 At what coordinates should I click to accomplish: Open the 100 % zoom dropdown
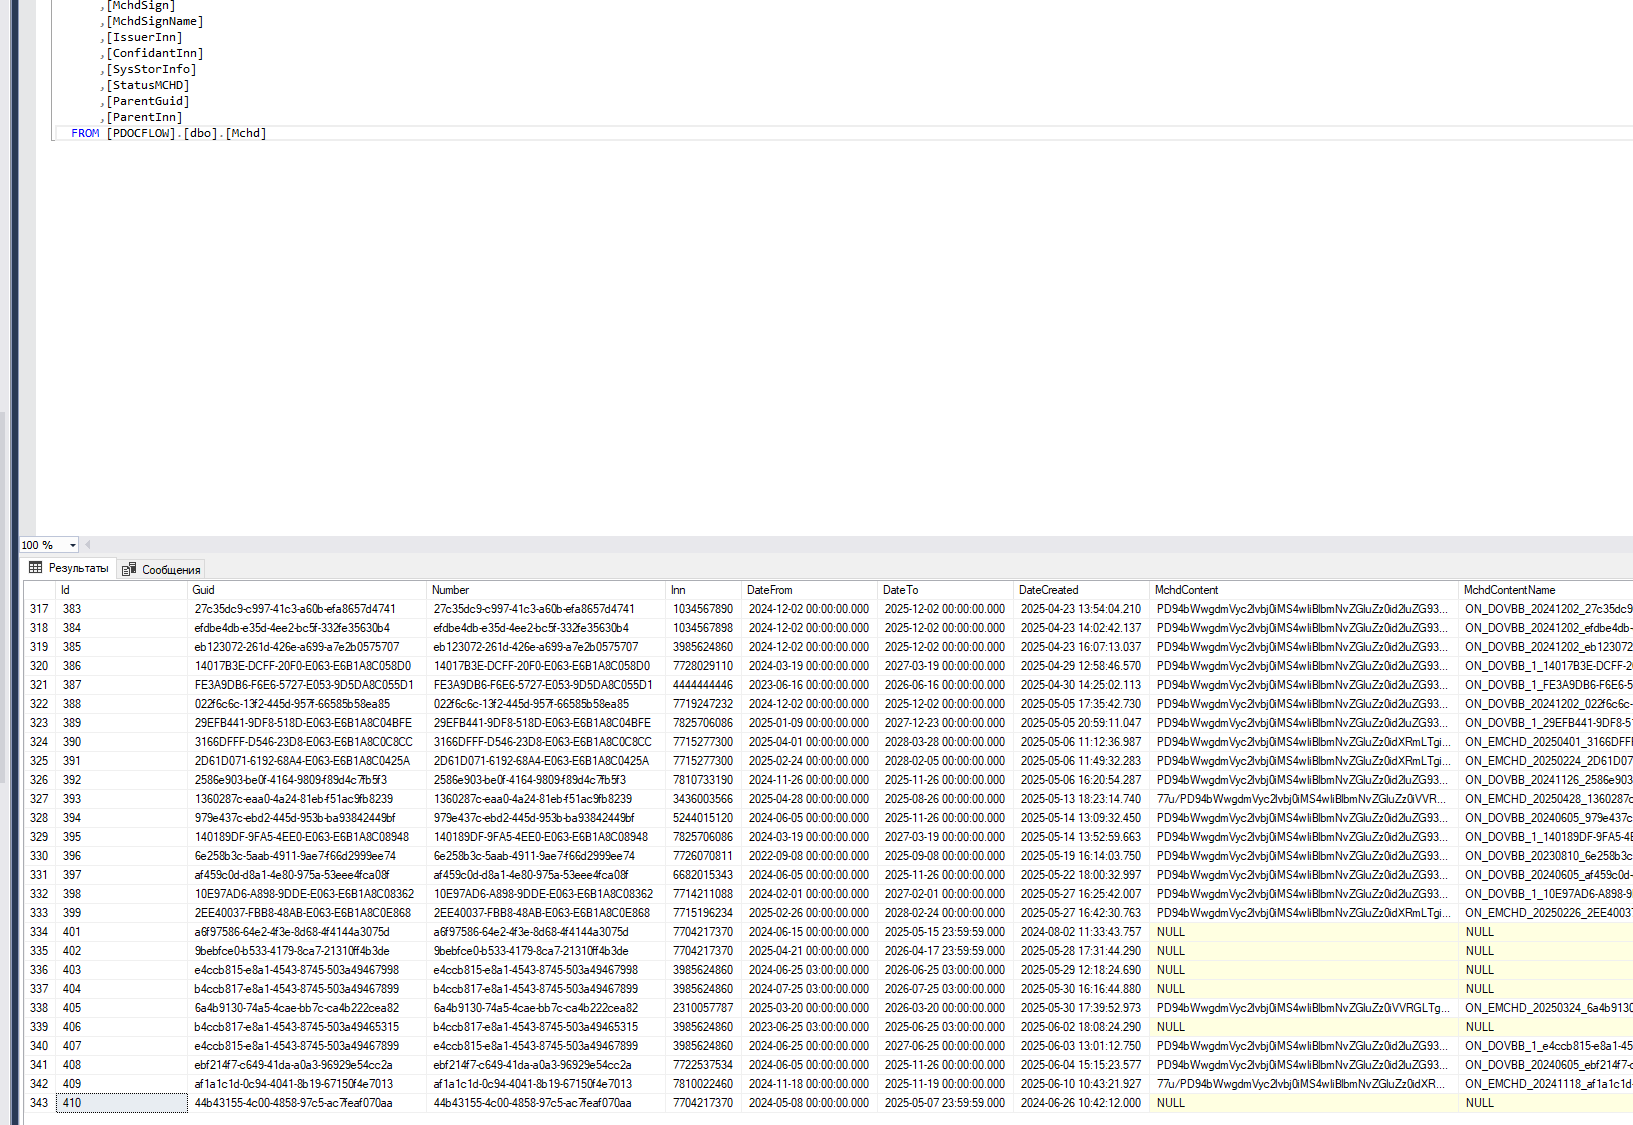[x=73, y=545]
